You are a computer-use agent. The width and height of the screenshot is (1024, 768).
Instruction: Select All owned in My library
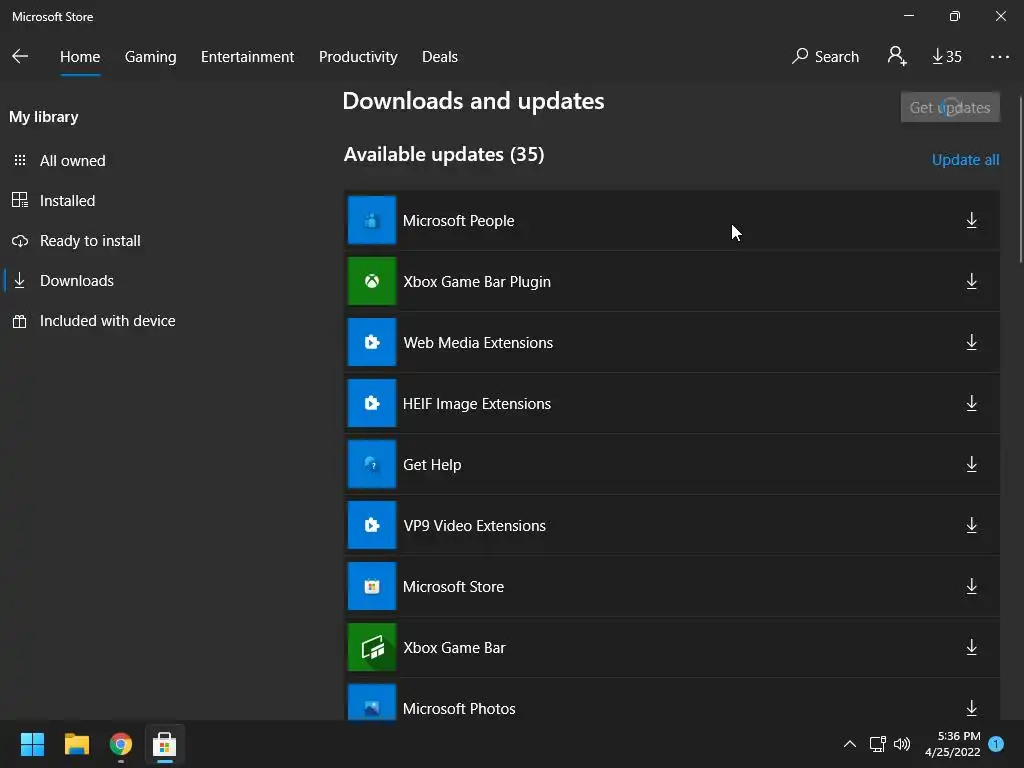coord(72,161)
